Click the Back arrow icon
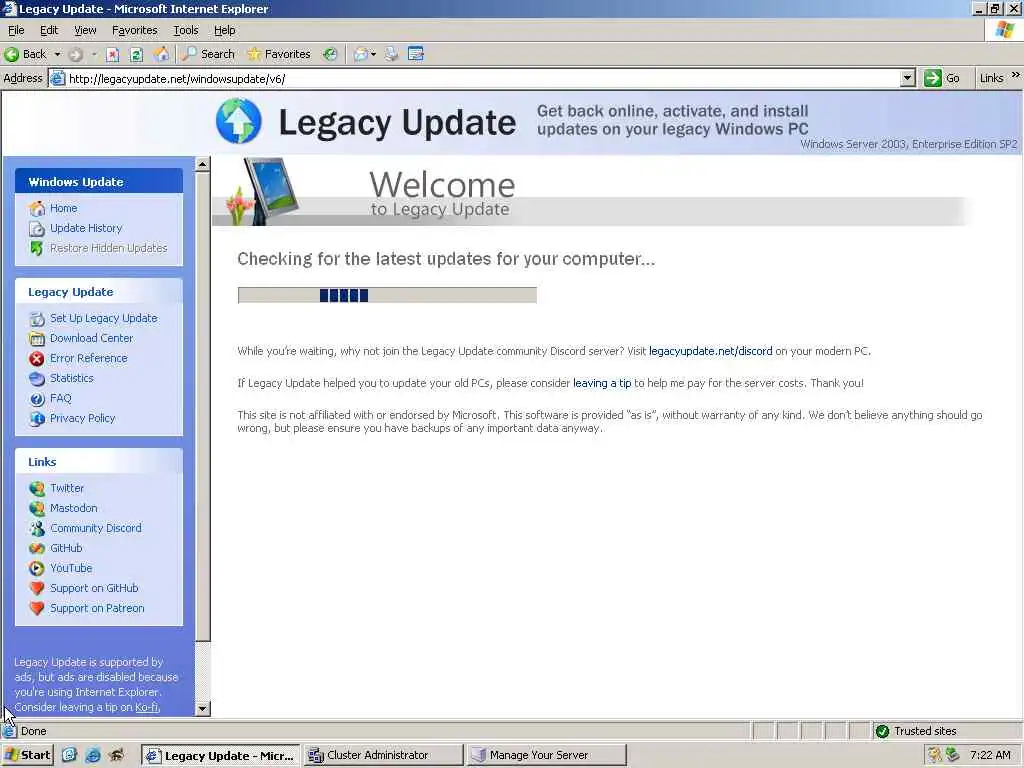The height and width of the screenshot is (768, 1024). [12, 54]
